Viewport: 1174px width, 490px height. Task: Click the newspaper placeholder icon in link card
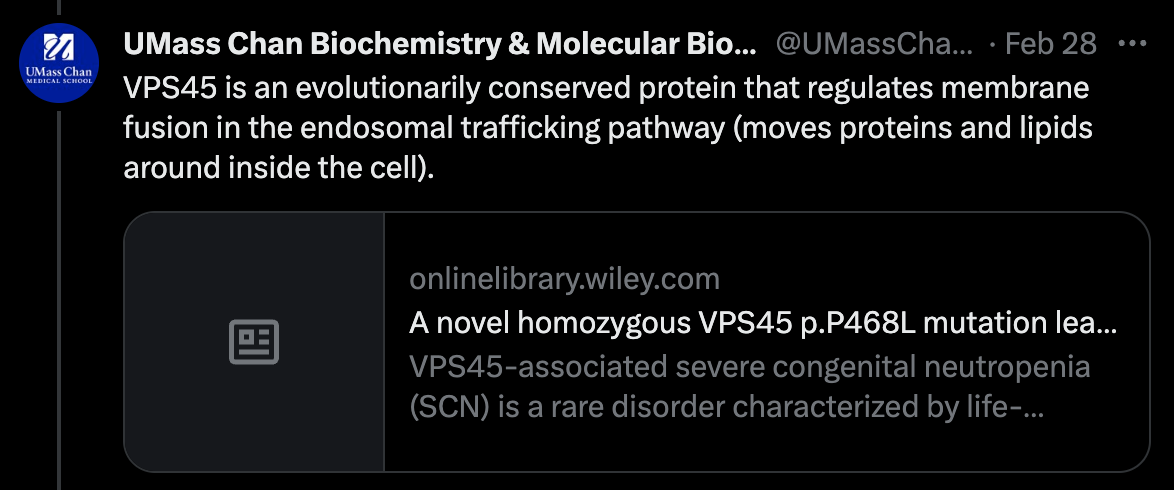coord(254,342)
